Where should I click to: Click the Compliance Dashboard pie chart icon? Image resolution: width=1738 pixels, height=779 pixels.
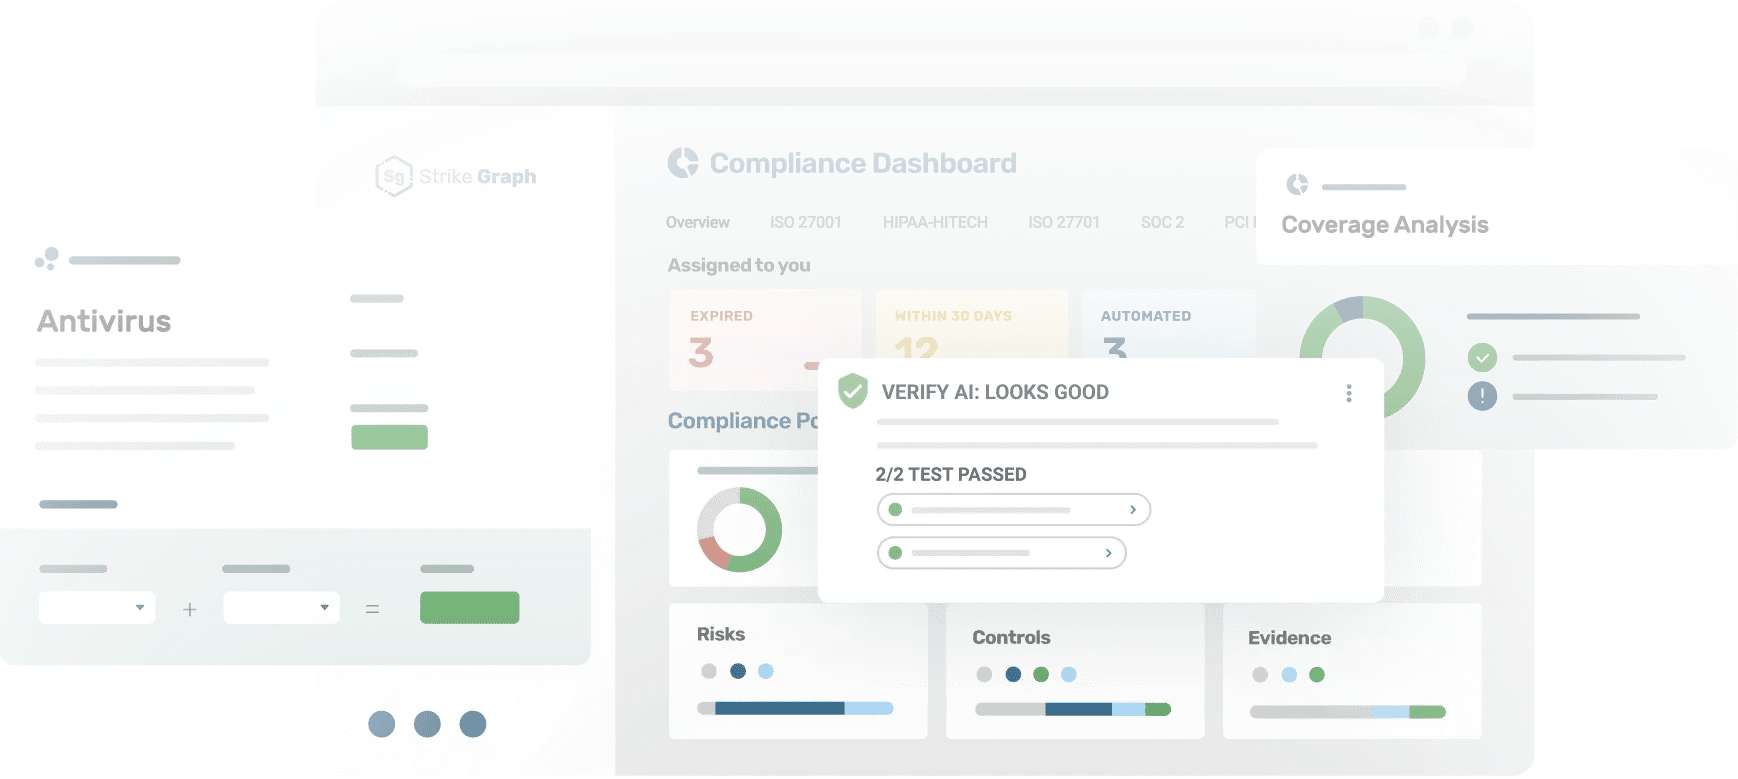click(683, 163)
